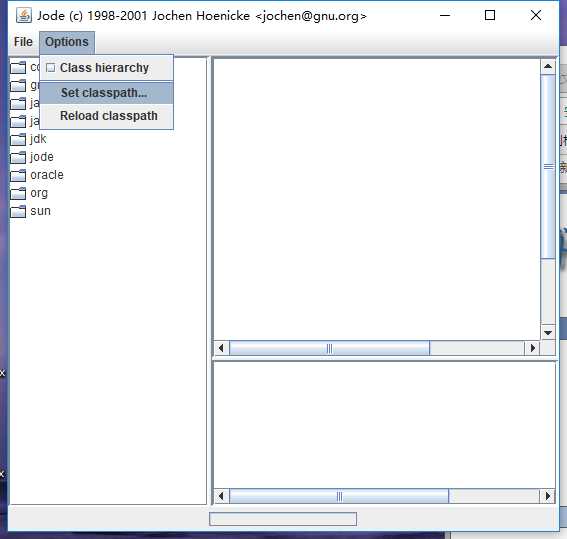The width and height of the screenshot is (567, 539).
Task: Click the org package folder icon
Action: pos(18,193)
